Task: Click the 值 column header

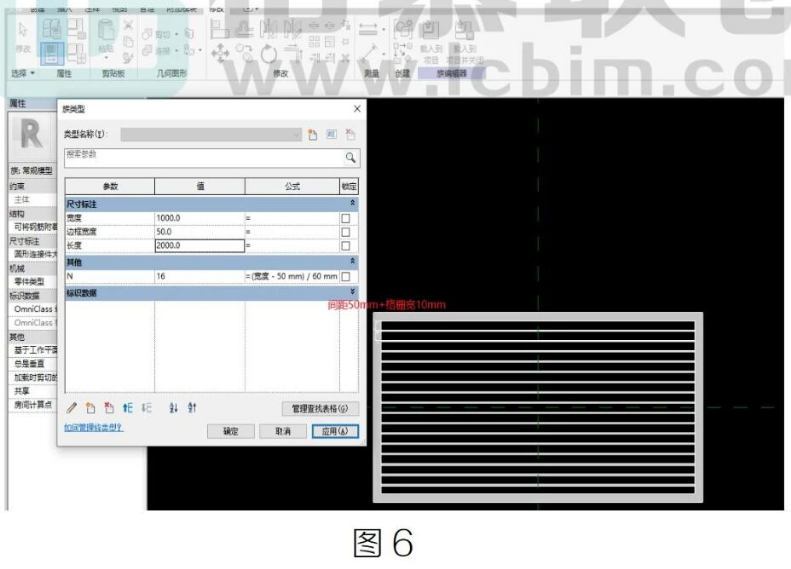Action: click(200, 186)
